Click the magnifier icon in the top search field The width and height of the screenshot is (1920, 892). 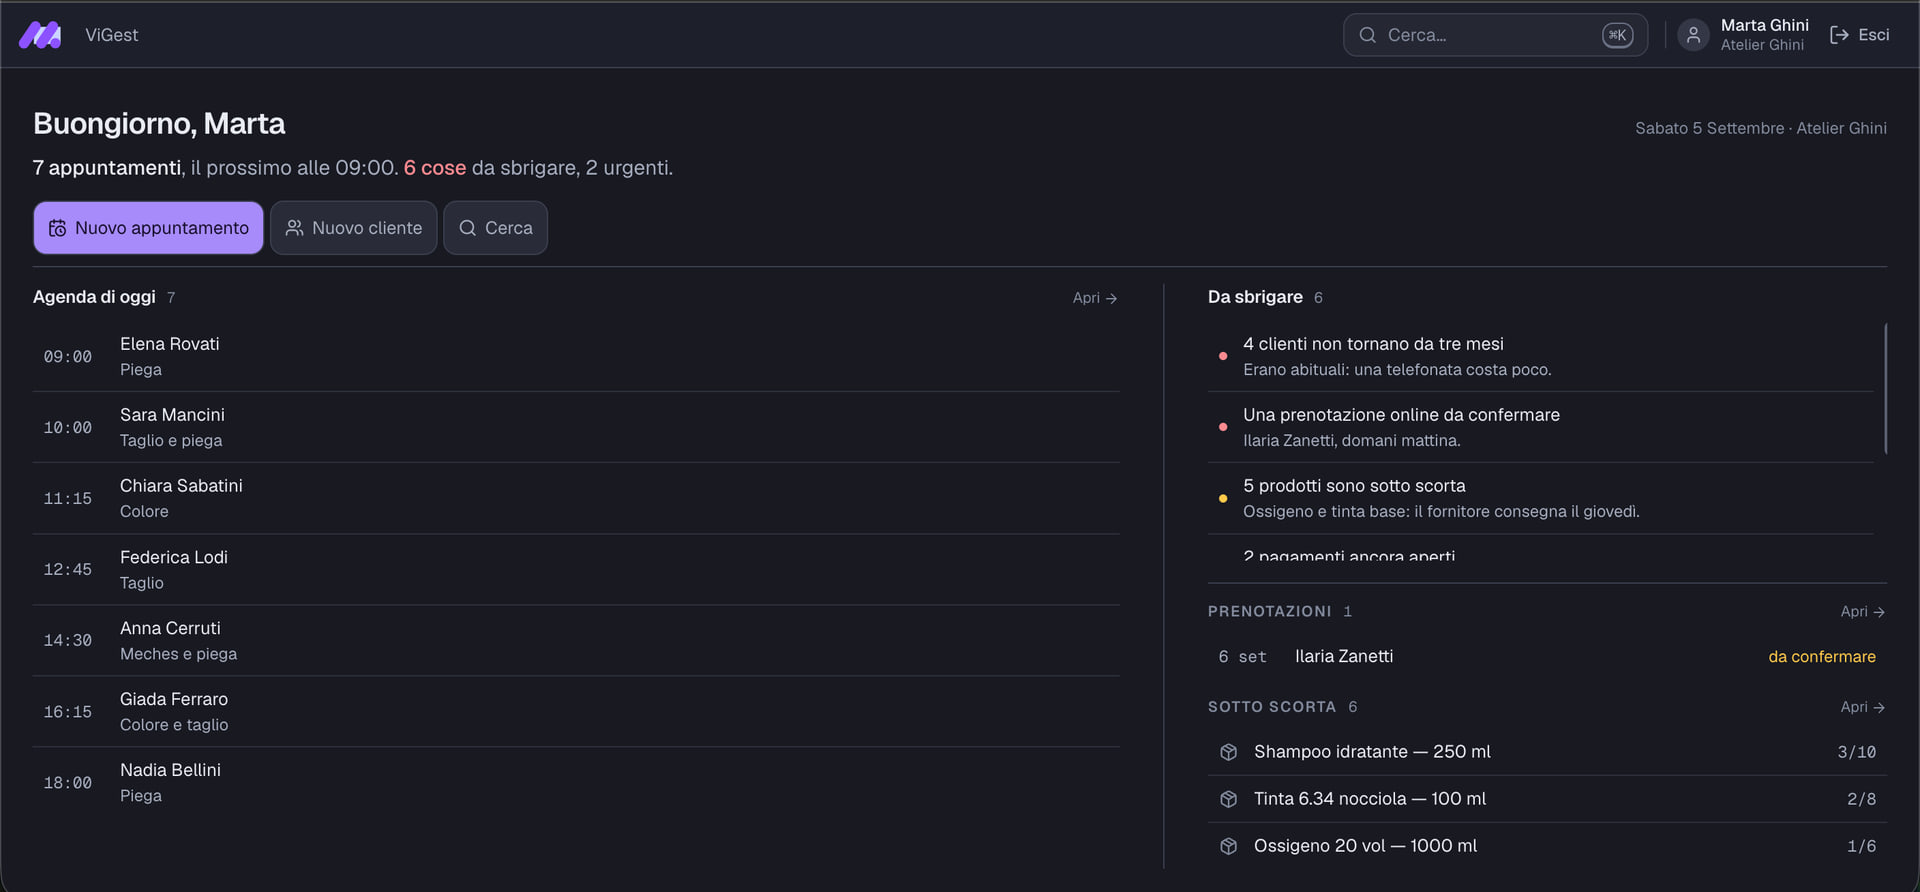1367,35
